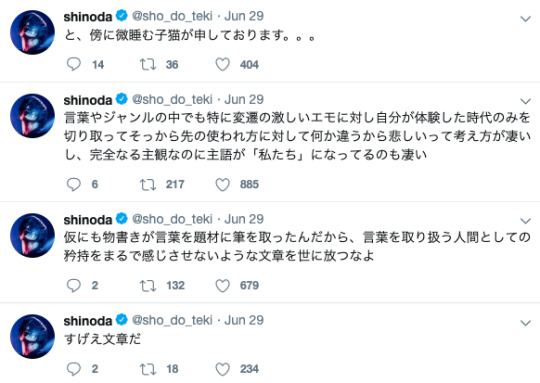This screenshot has height=383, width=540.
Task: Retweet the tweet with 36 retweets
Action: [x=148, y=64]
